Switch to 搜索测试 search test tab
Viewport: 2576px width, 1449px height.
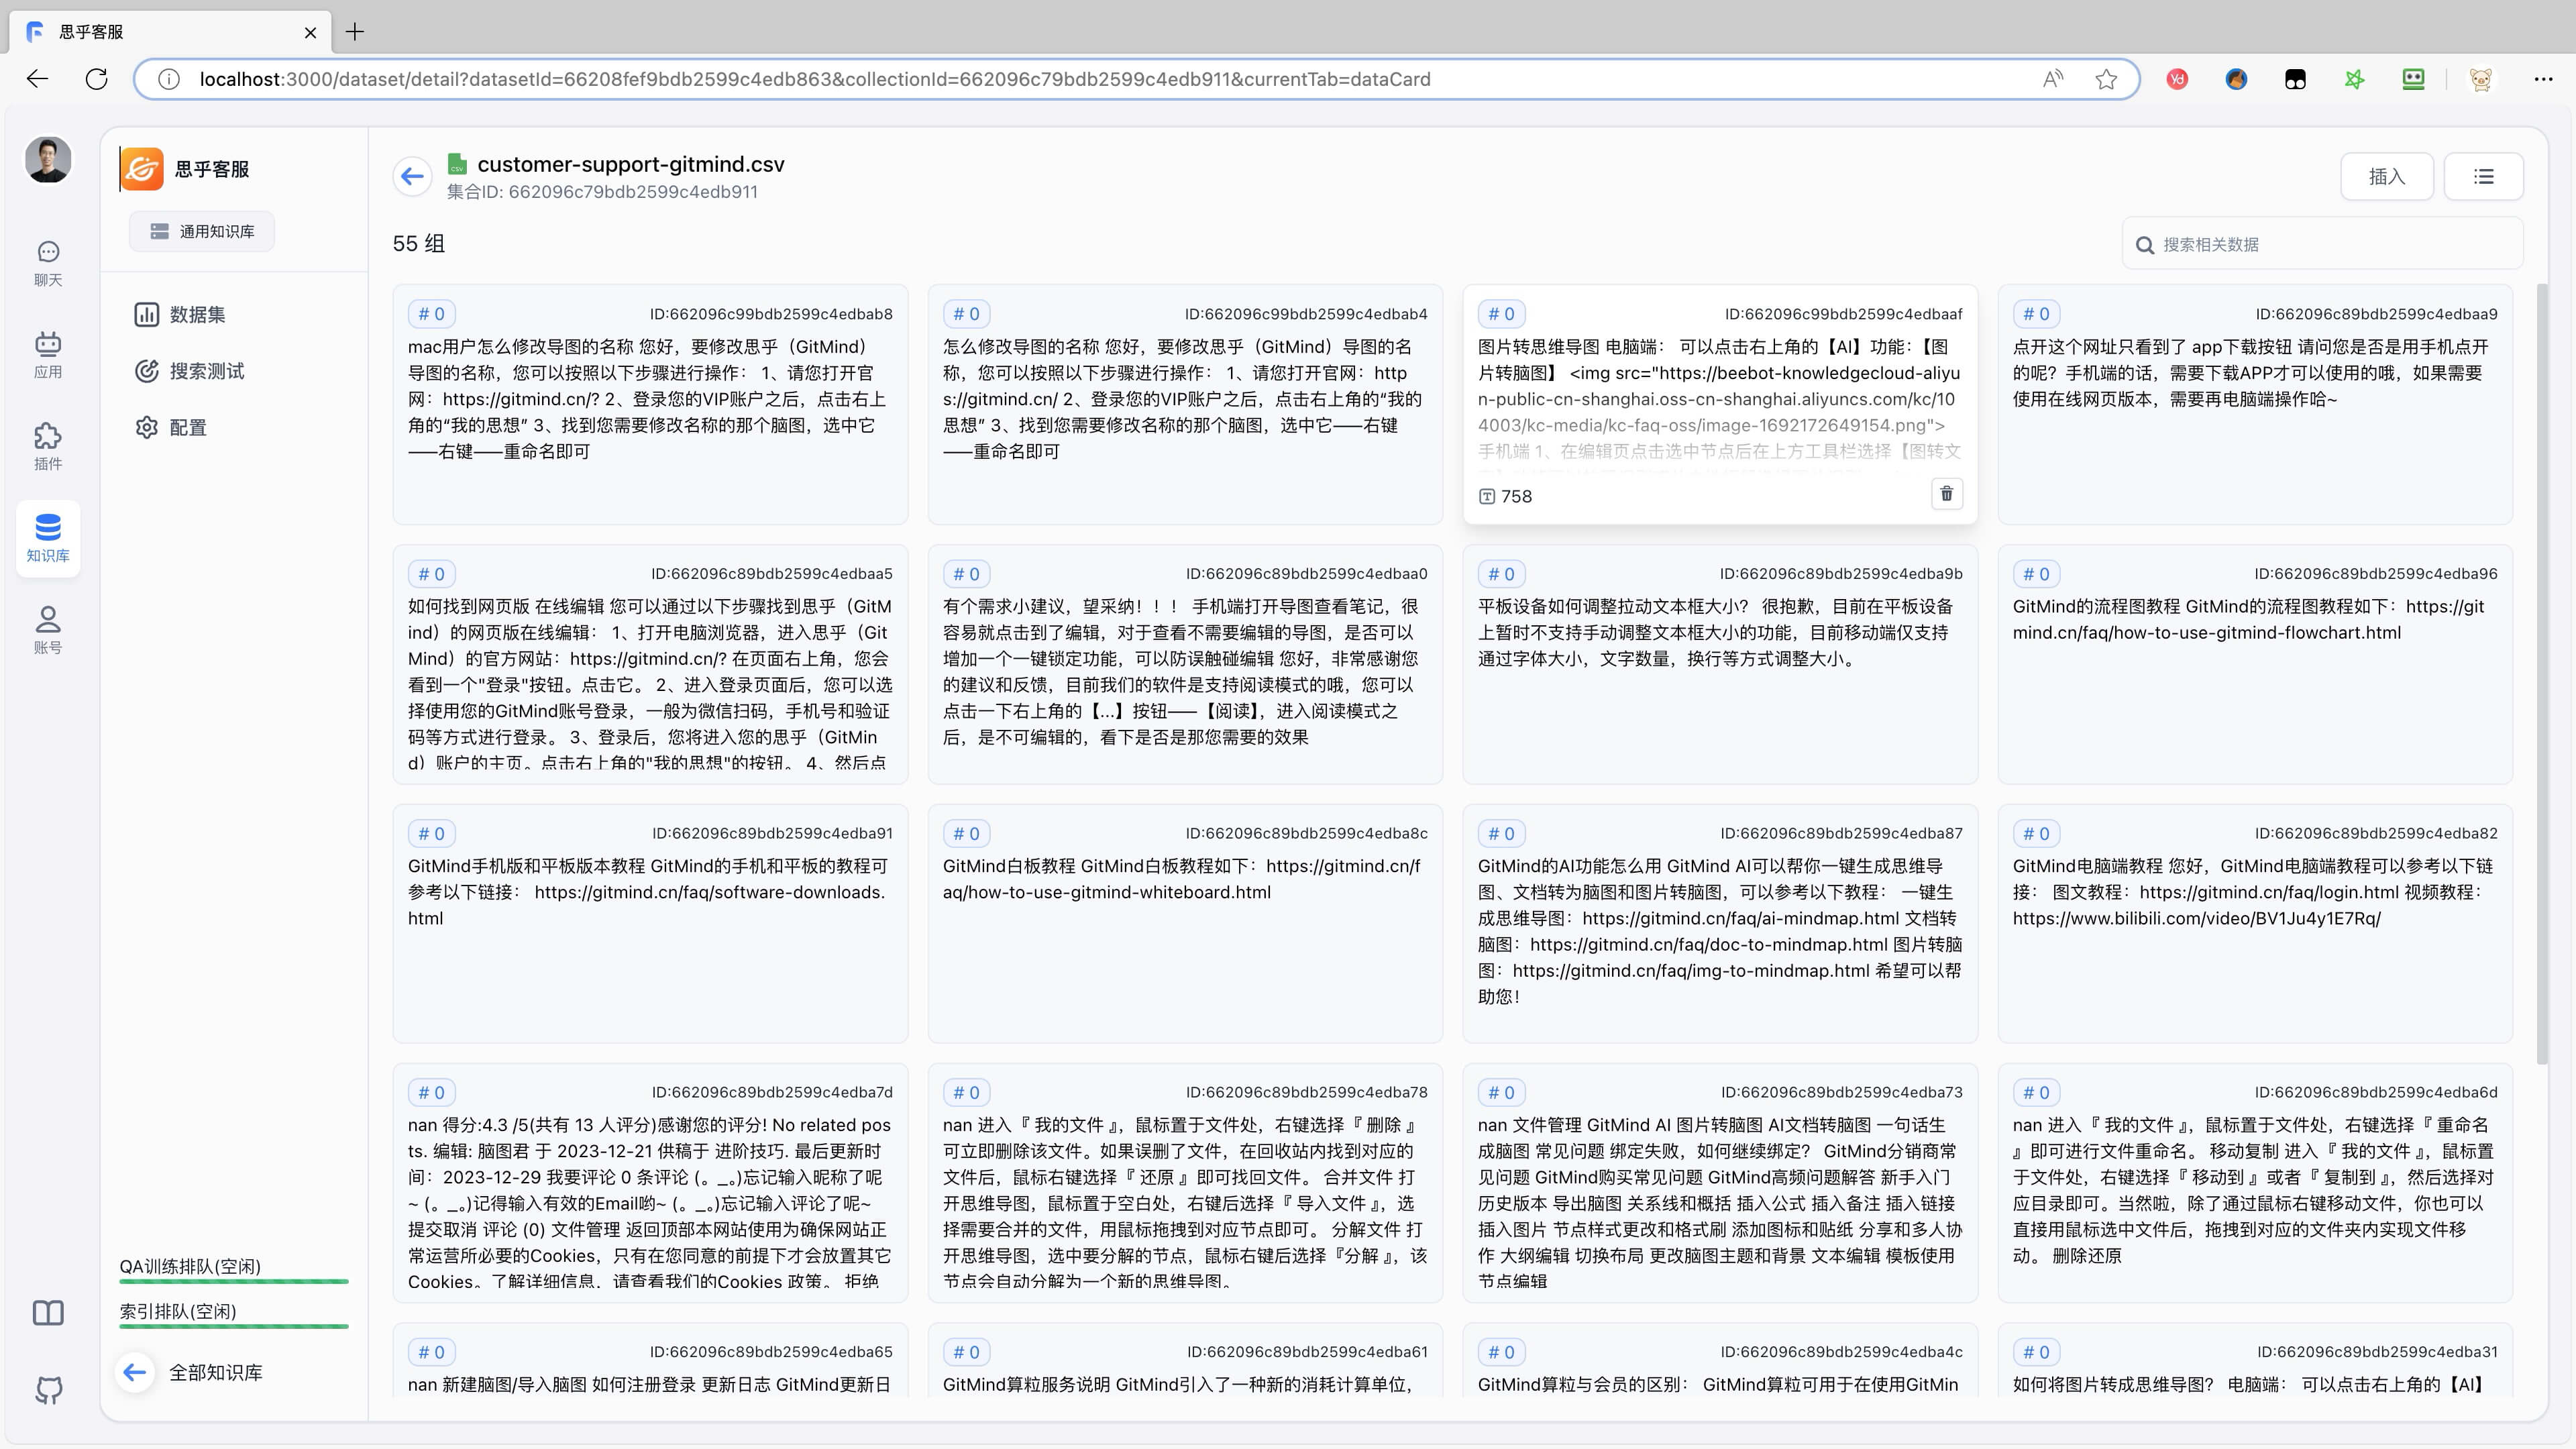[x=206, y=371]
